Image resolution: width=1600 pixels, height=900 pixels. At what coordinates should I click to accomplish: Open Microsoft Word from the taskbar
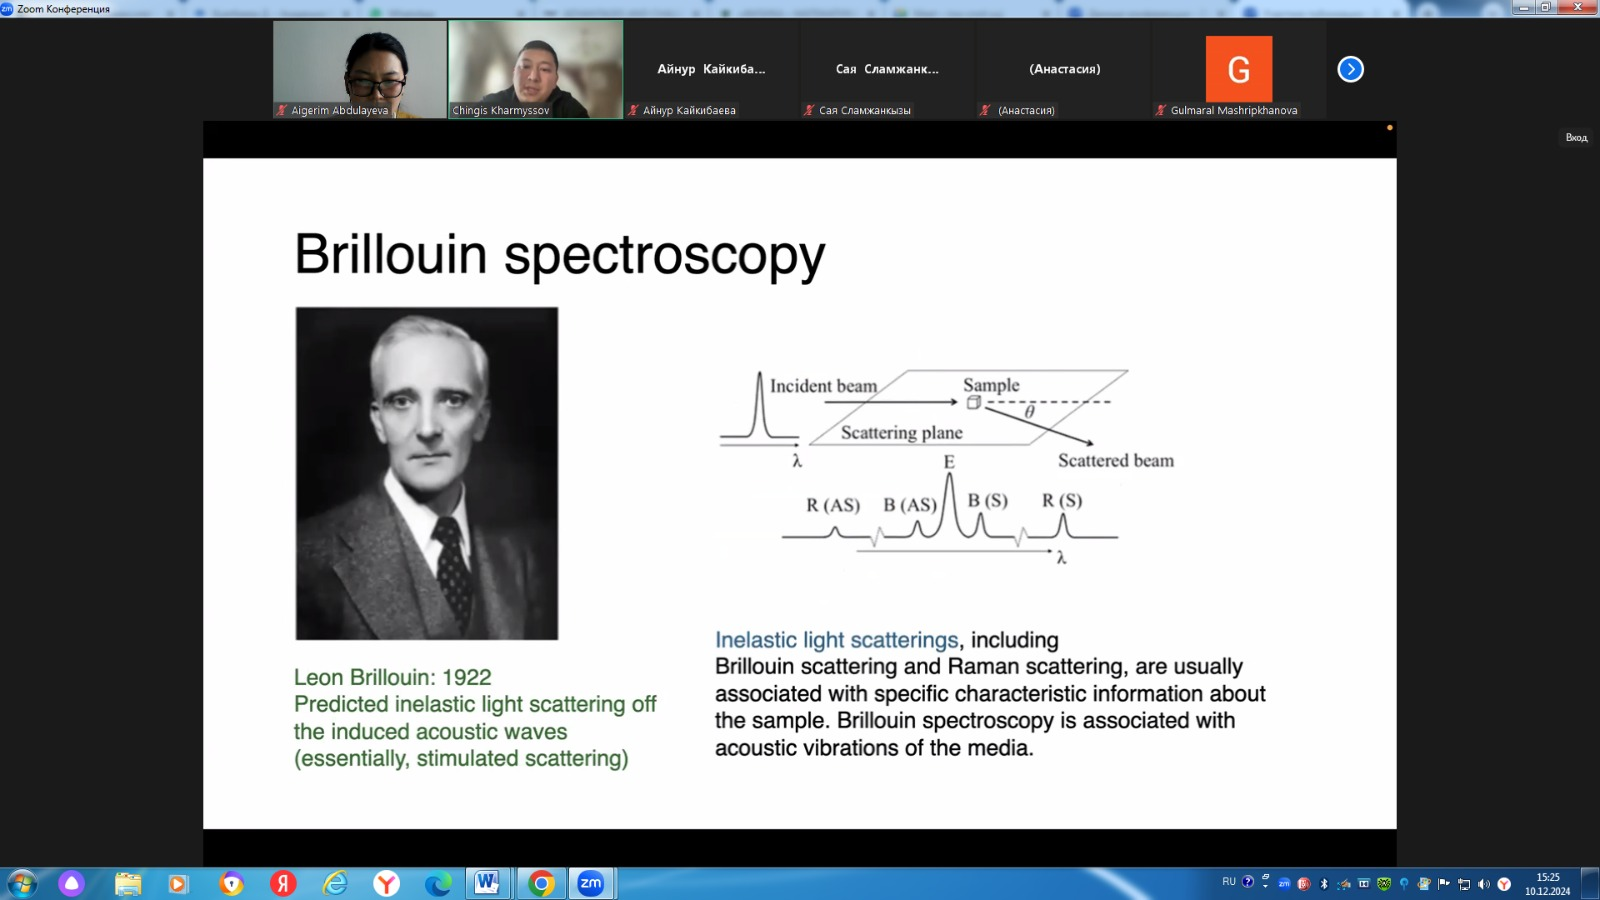click(x=487, y=883)
